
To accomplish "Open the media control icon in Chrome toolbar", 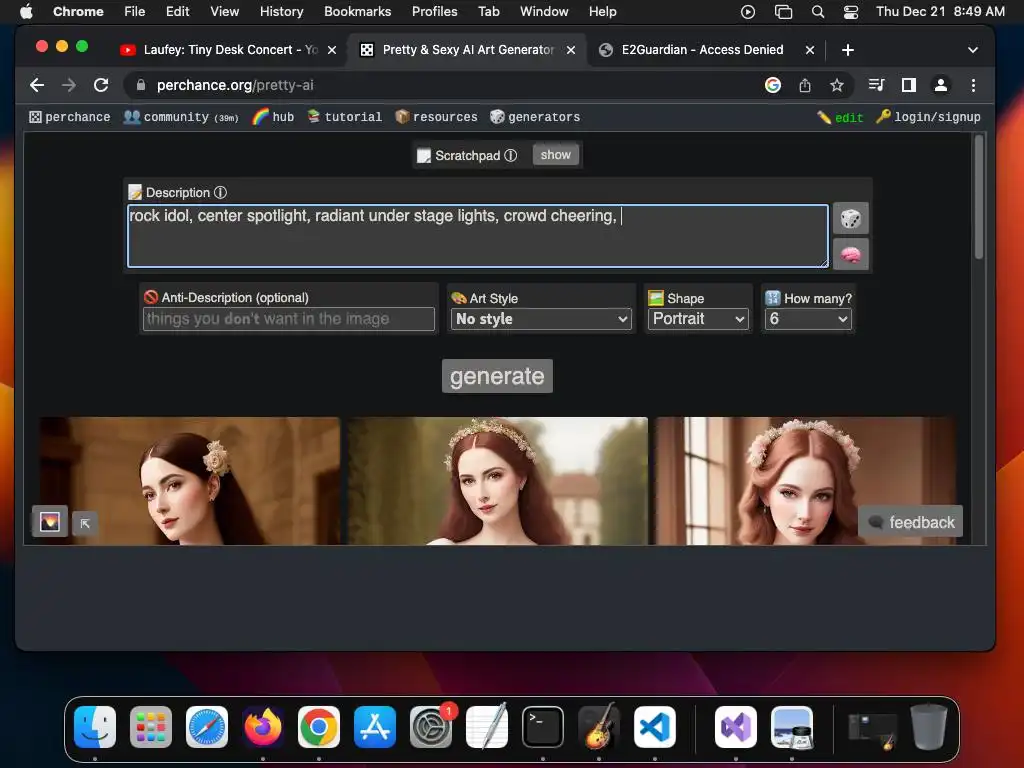I will tap(876, 85).
